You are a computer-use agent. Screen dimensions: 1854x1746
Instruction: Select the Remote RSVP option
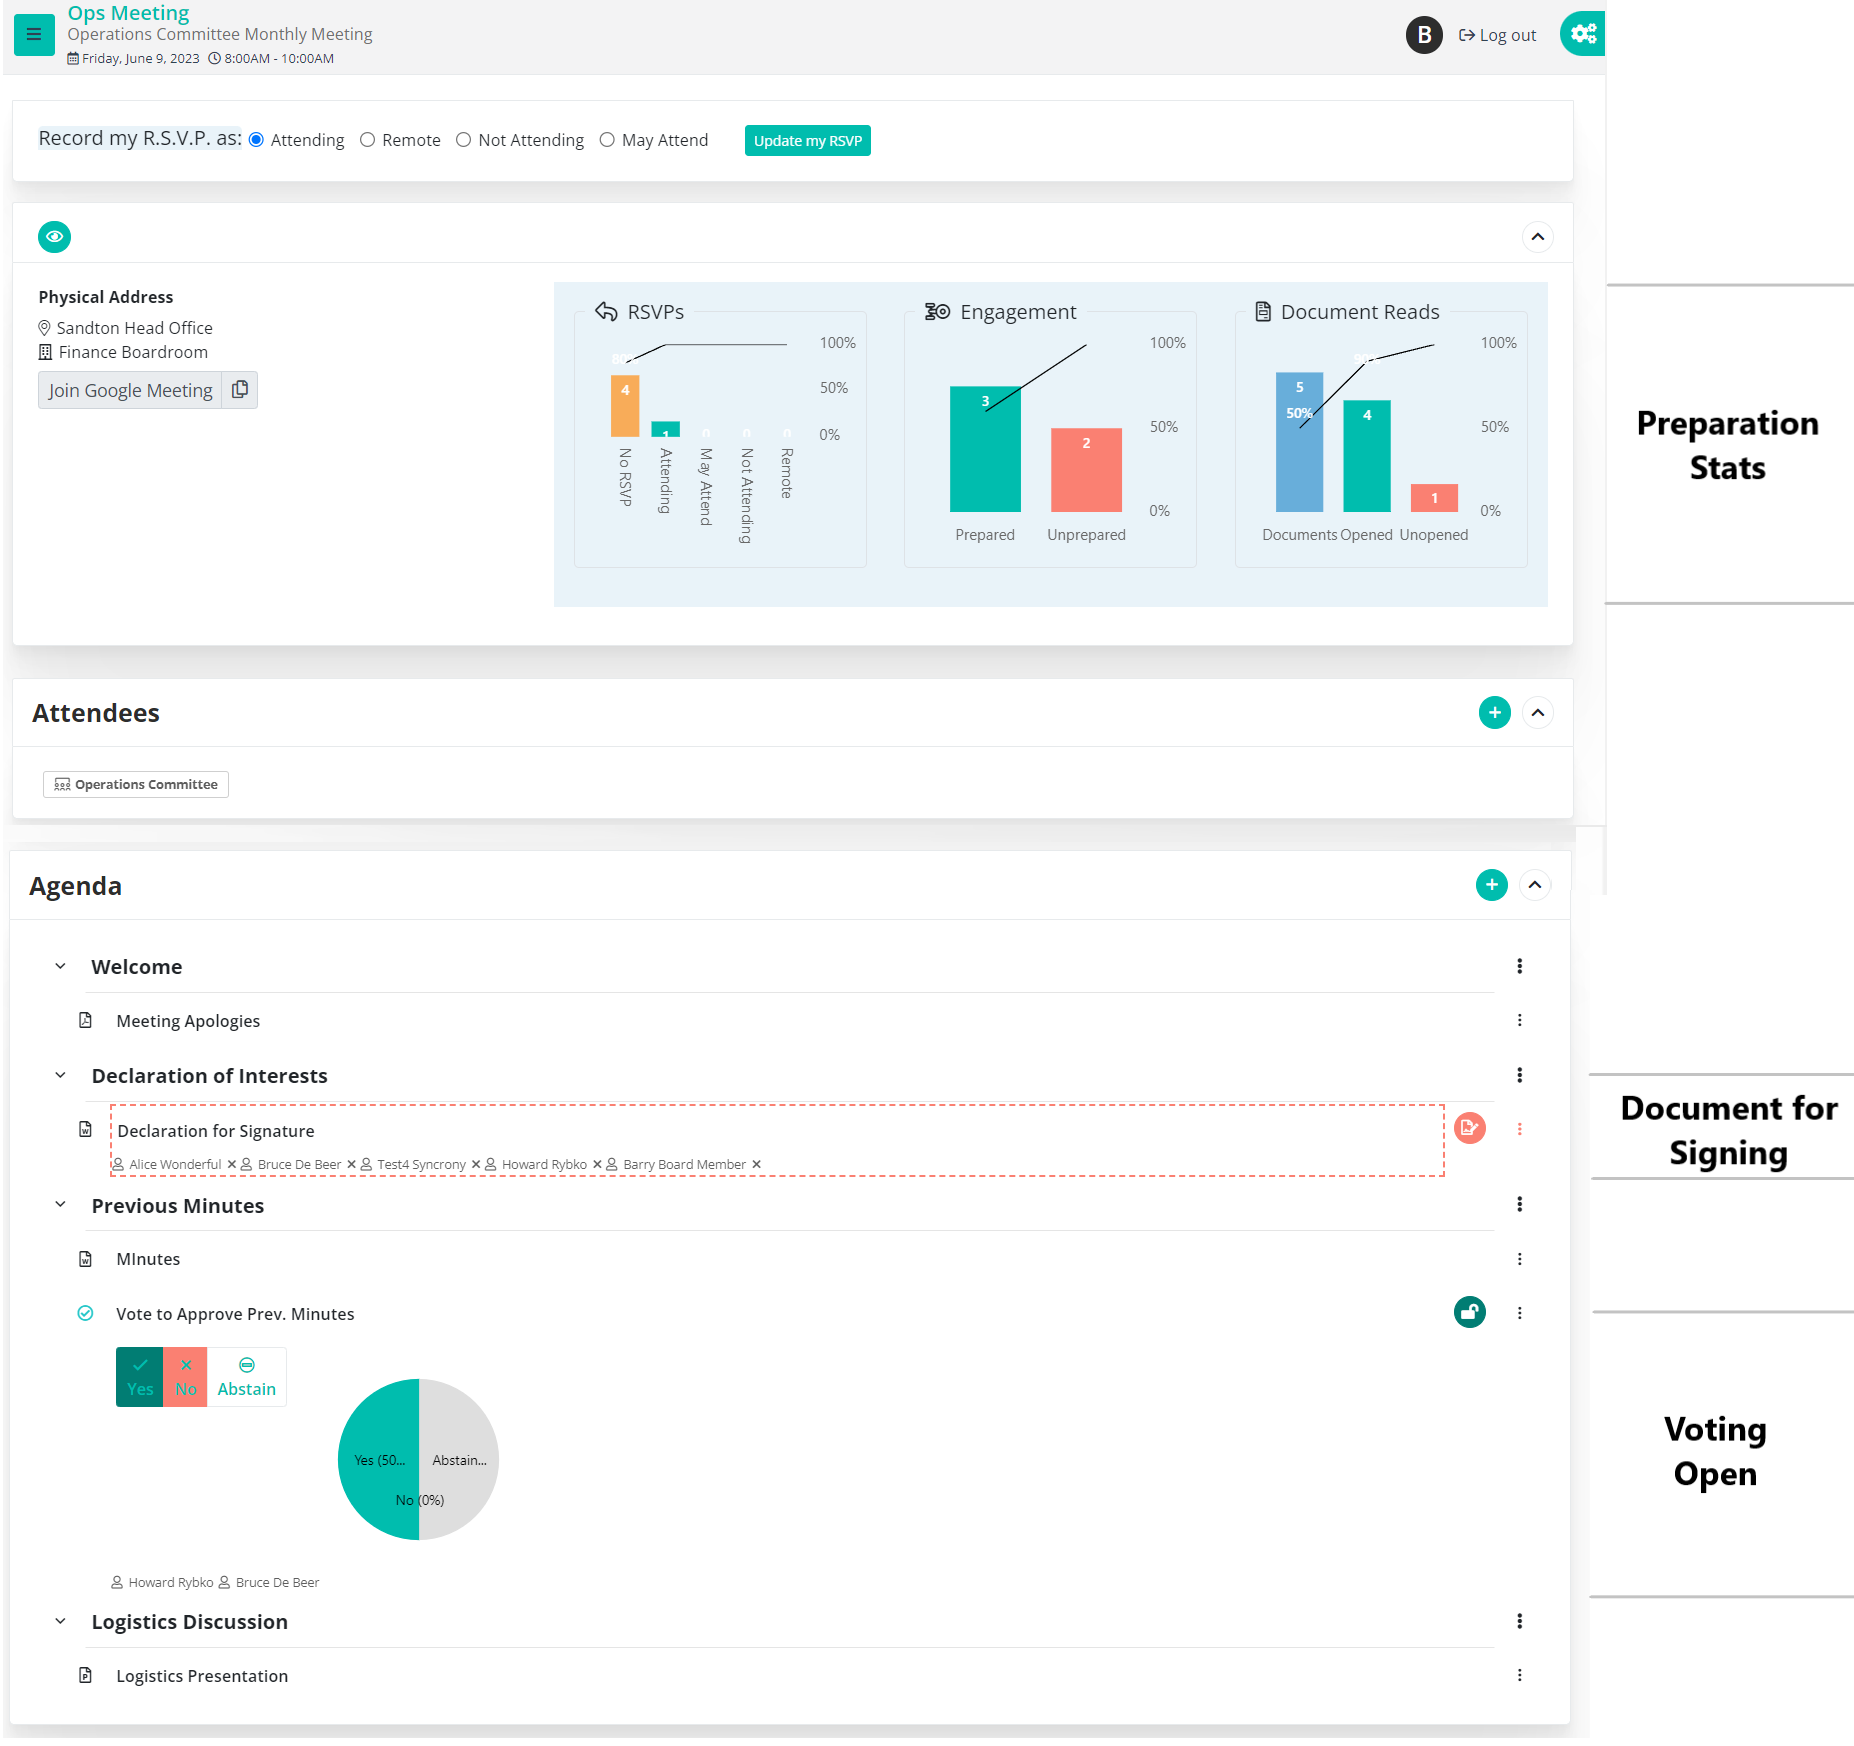click(368, 140)
